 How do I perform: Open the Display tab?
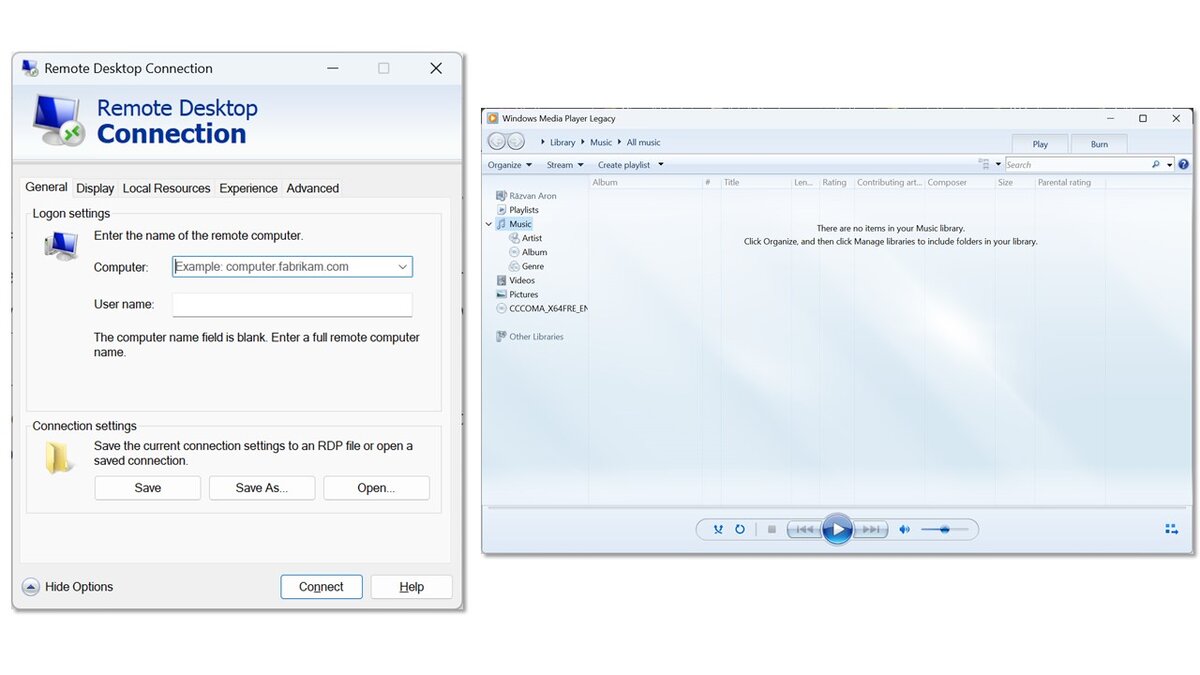(x=95, y=188)
